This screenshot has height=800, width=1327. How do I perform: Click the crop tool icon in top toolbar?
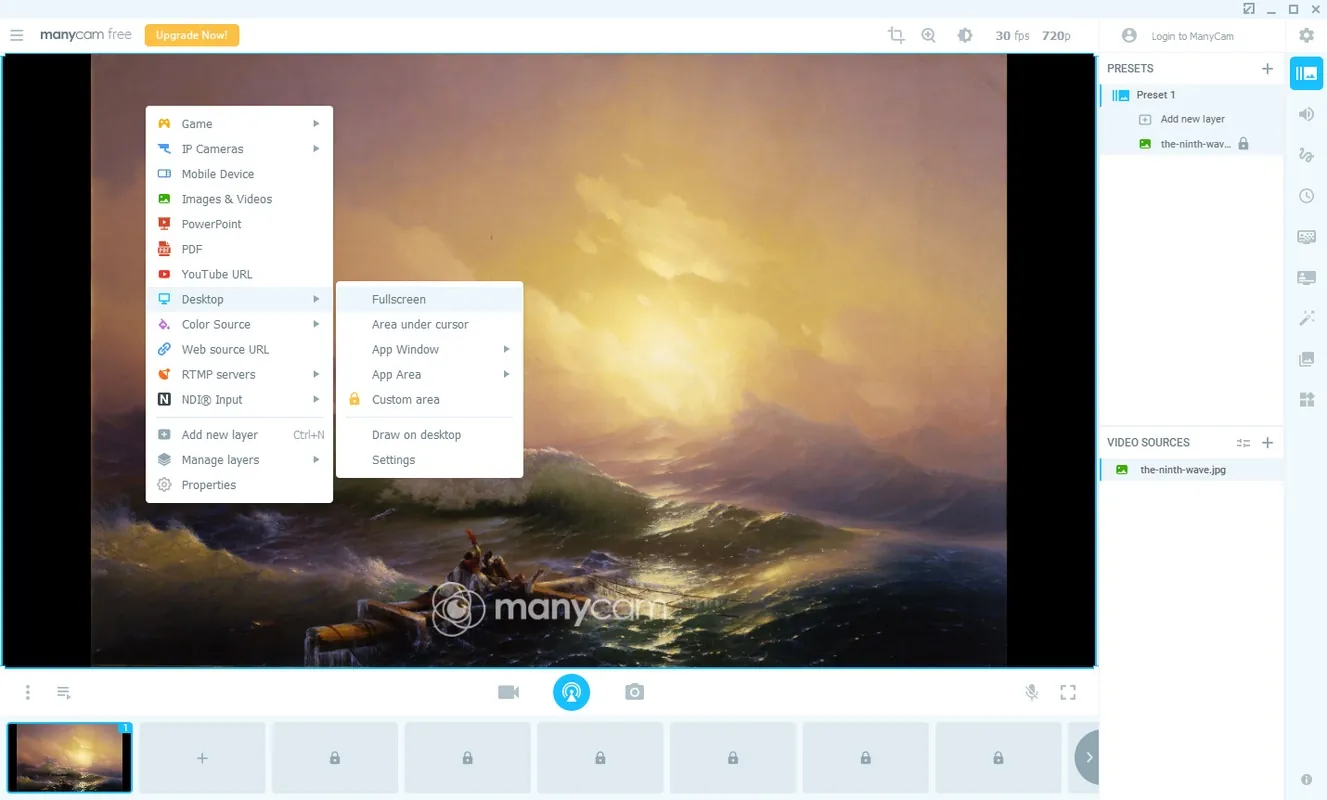point(896,35)
